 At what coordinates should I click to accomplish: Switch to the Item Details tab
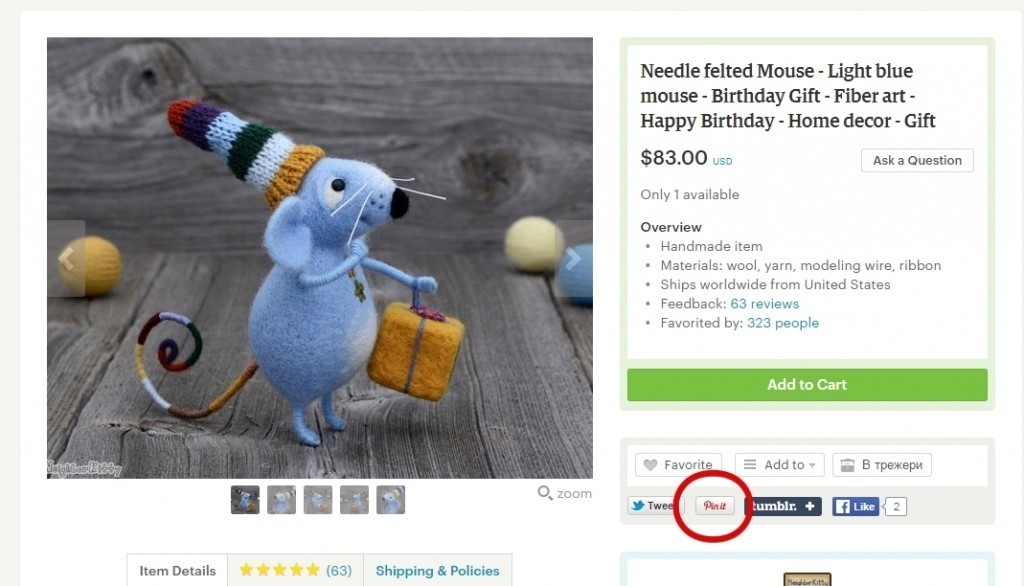coord(177,570)
